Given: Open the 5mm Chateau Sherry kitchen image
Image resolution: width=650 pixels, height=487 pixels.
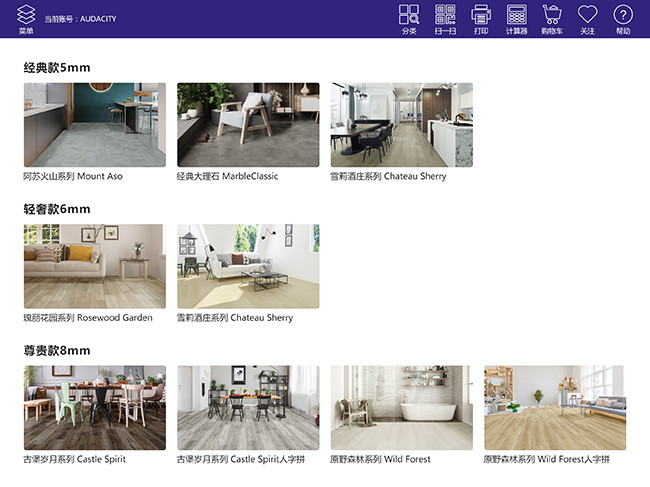Looking at the screenshot, I should coord(402,125).
